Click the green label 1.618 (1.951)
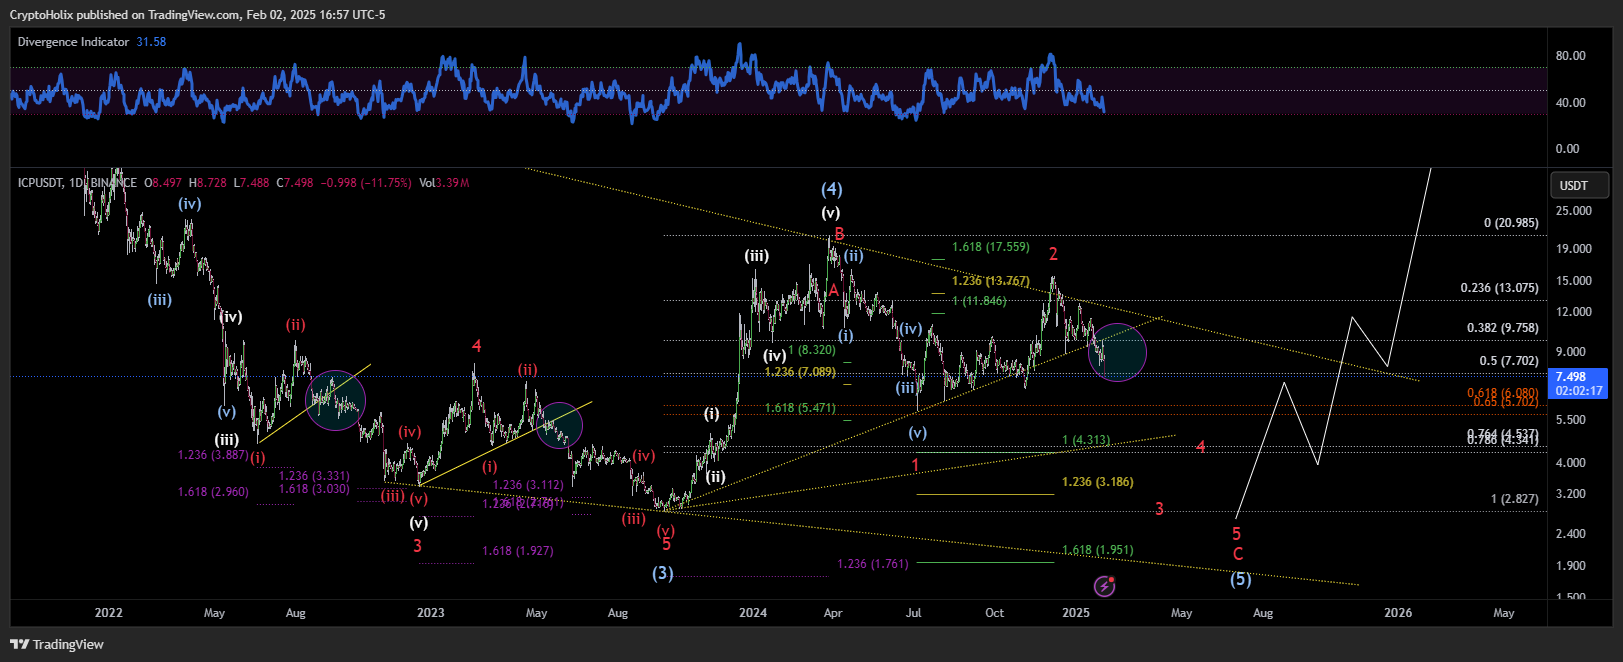Screen dimensions: 1623x662 [1097, 550]
